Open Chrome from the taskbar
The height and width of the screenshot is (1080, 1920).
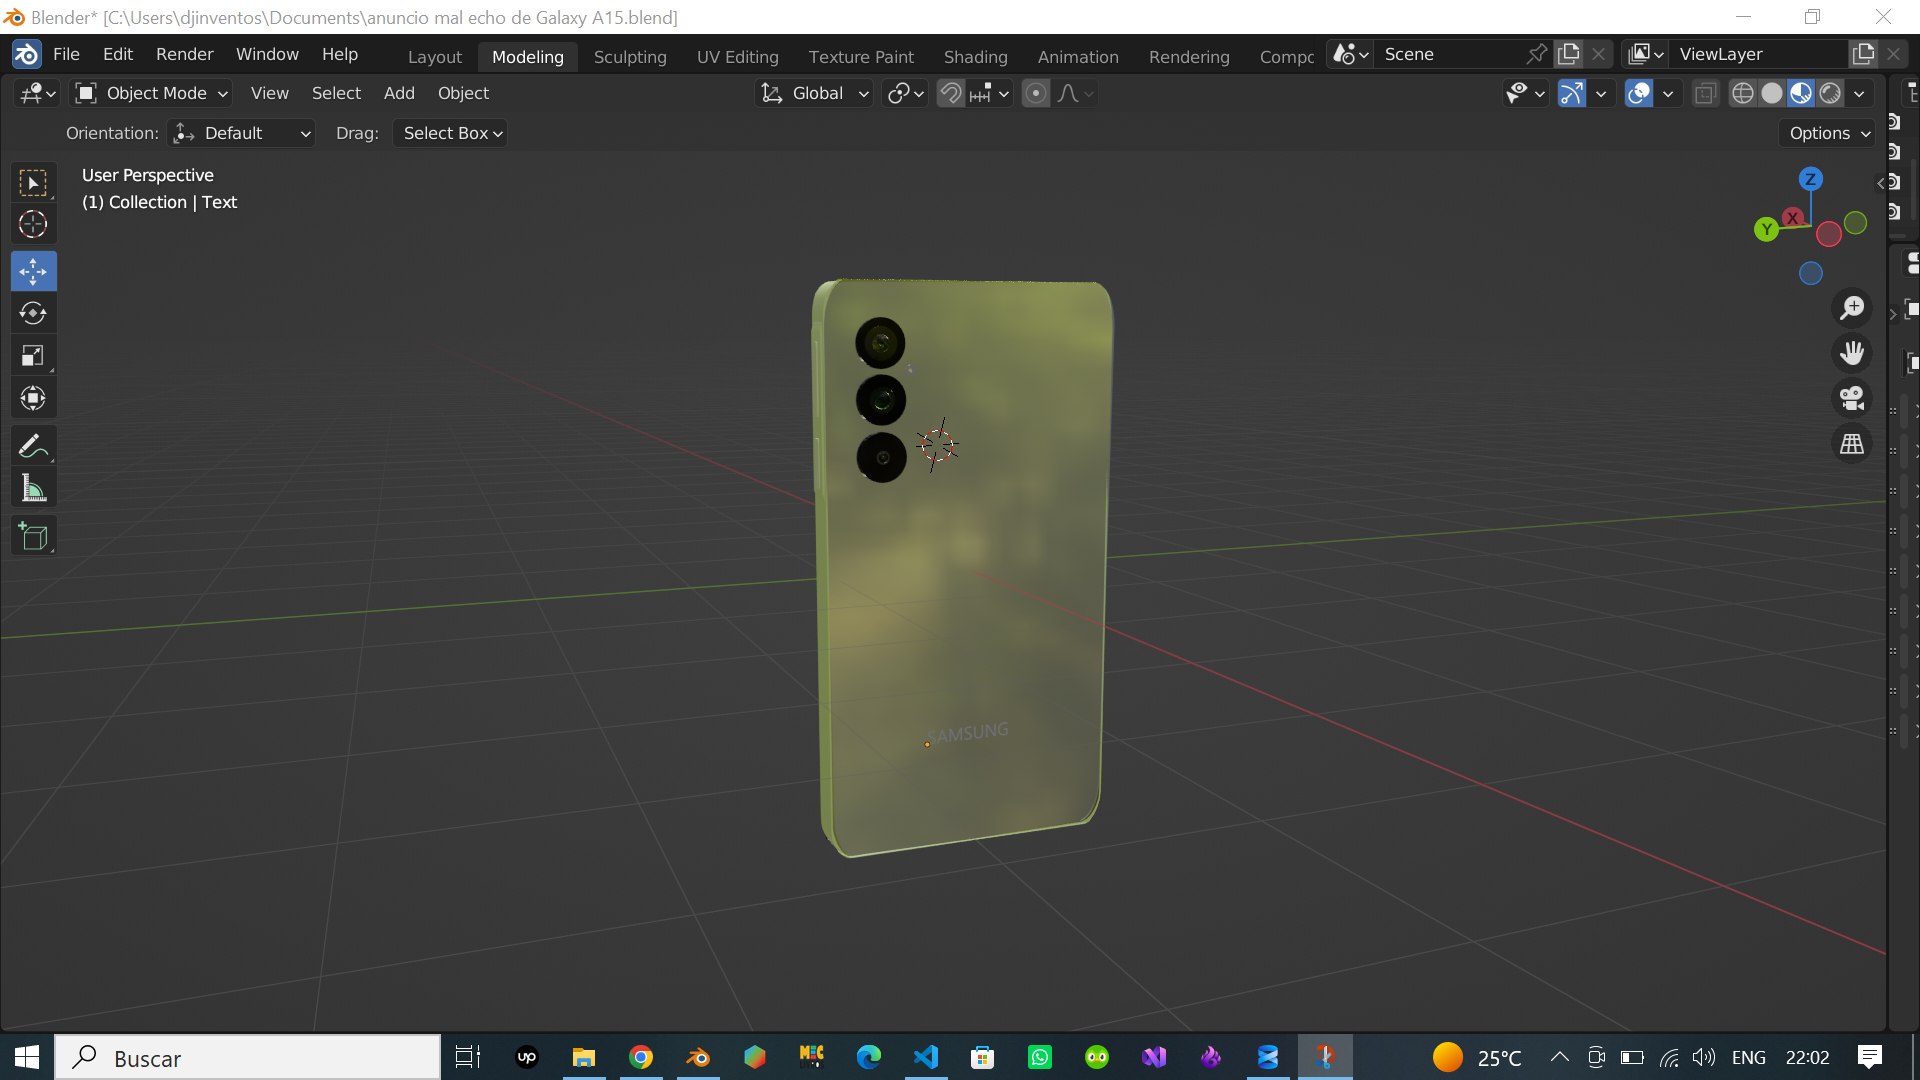point(641,1057)
